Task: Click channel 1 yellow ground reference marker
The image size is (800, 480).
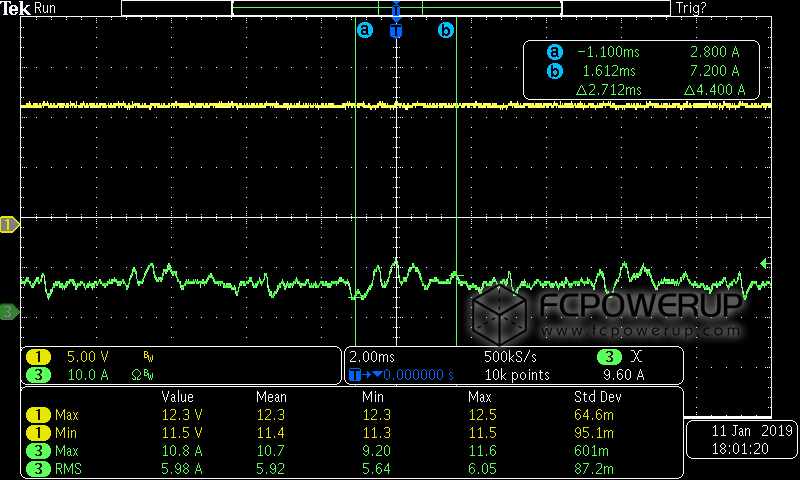Action: (9, 224)
